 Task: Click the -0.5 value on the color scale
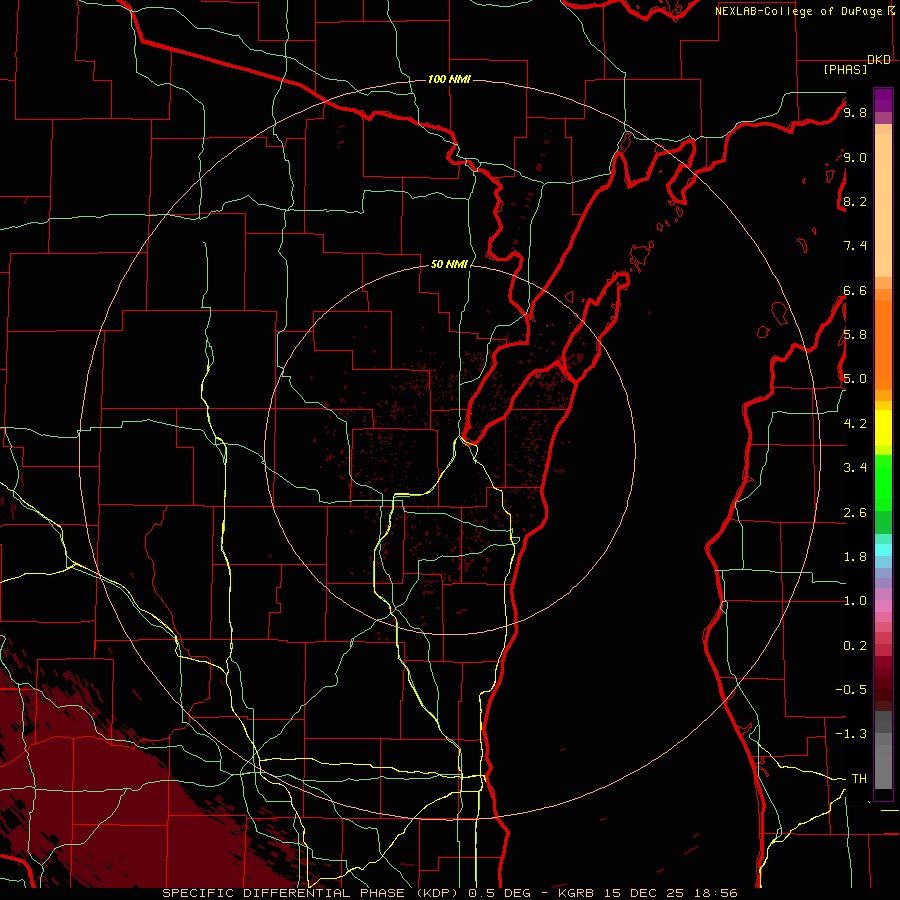(851, 689)
